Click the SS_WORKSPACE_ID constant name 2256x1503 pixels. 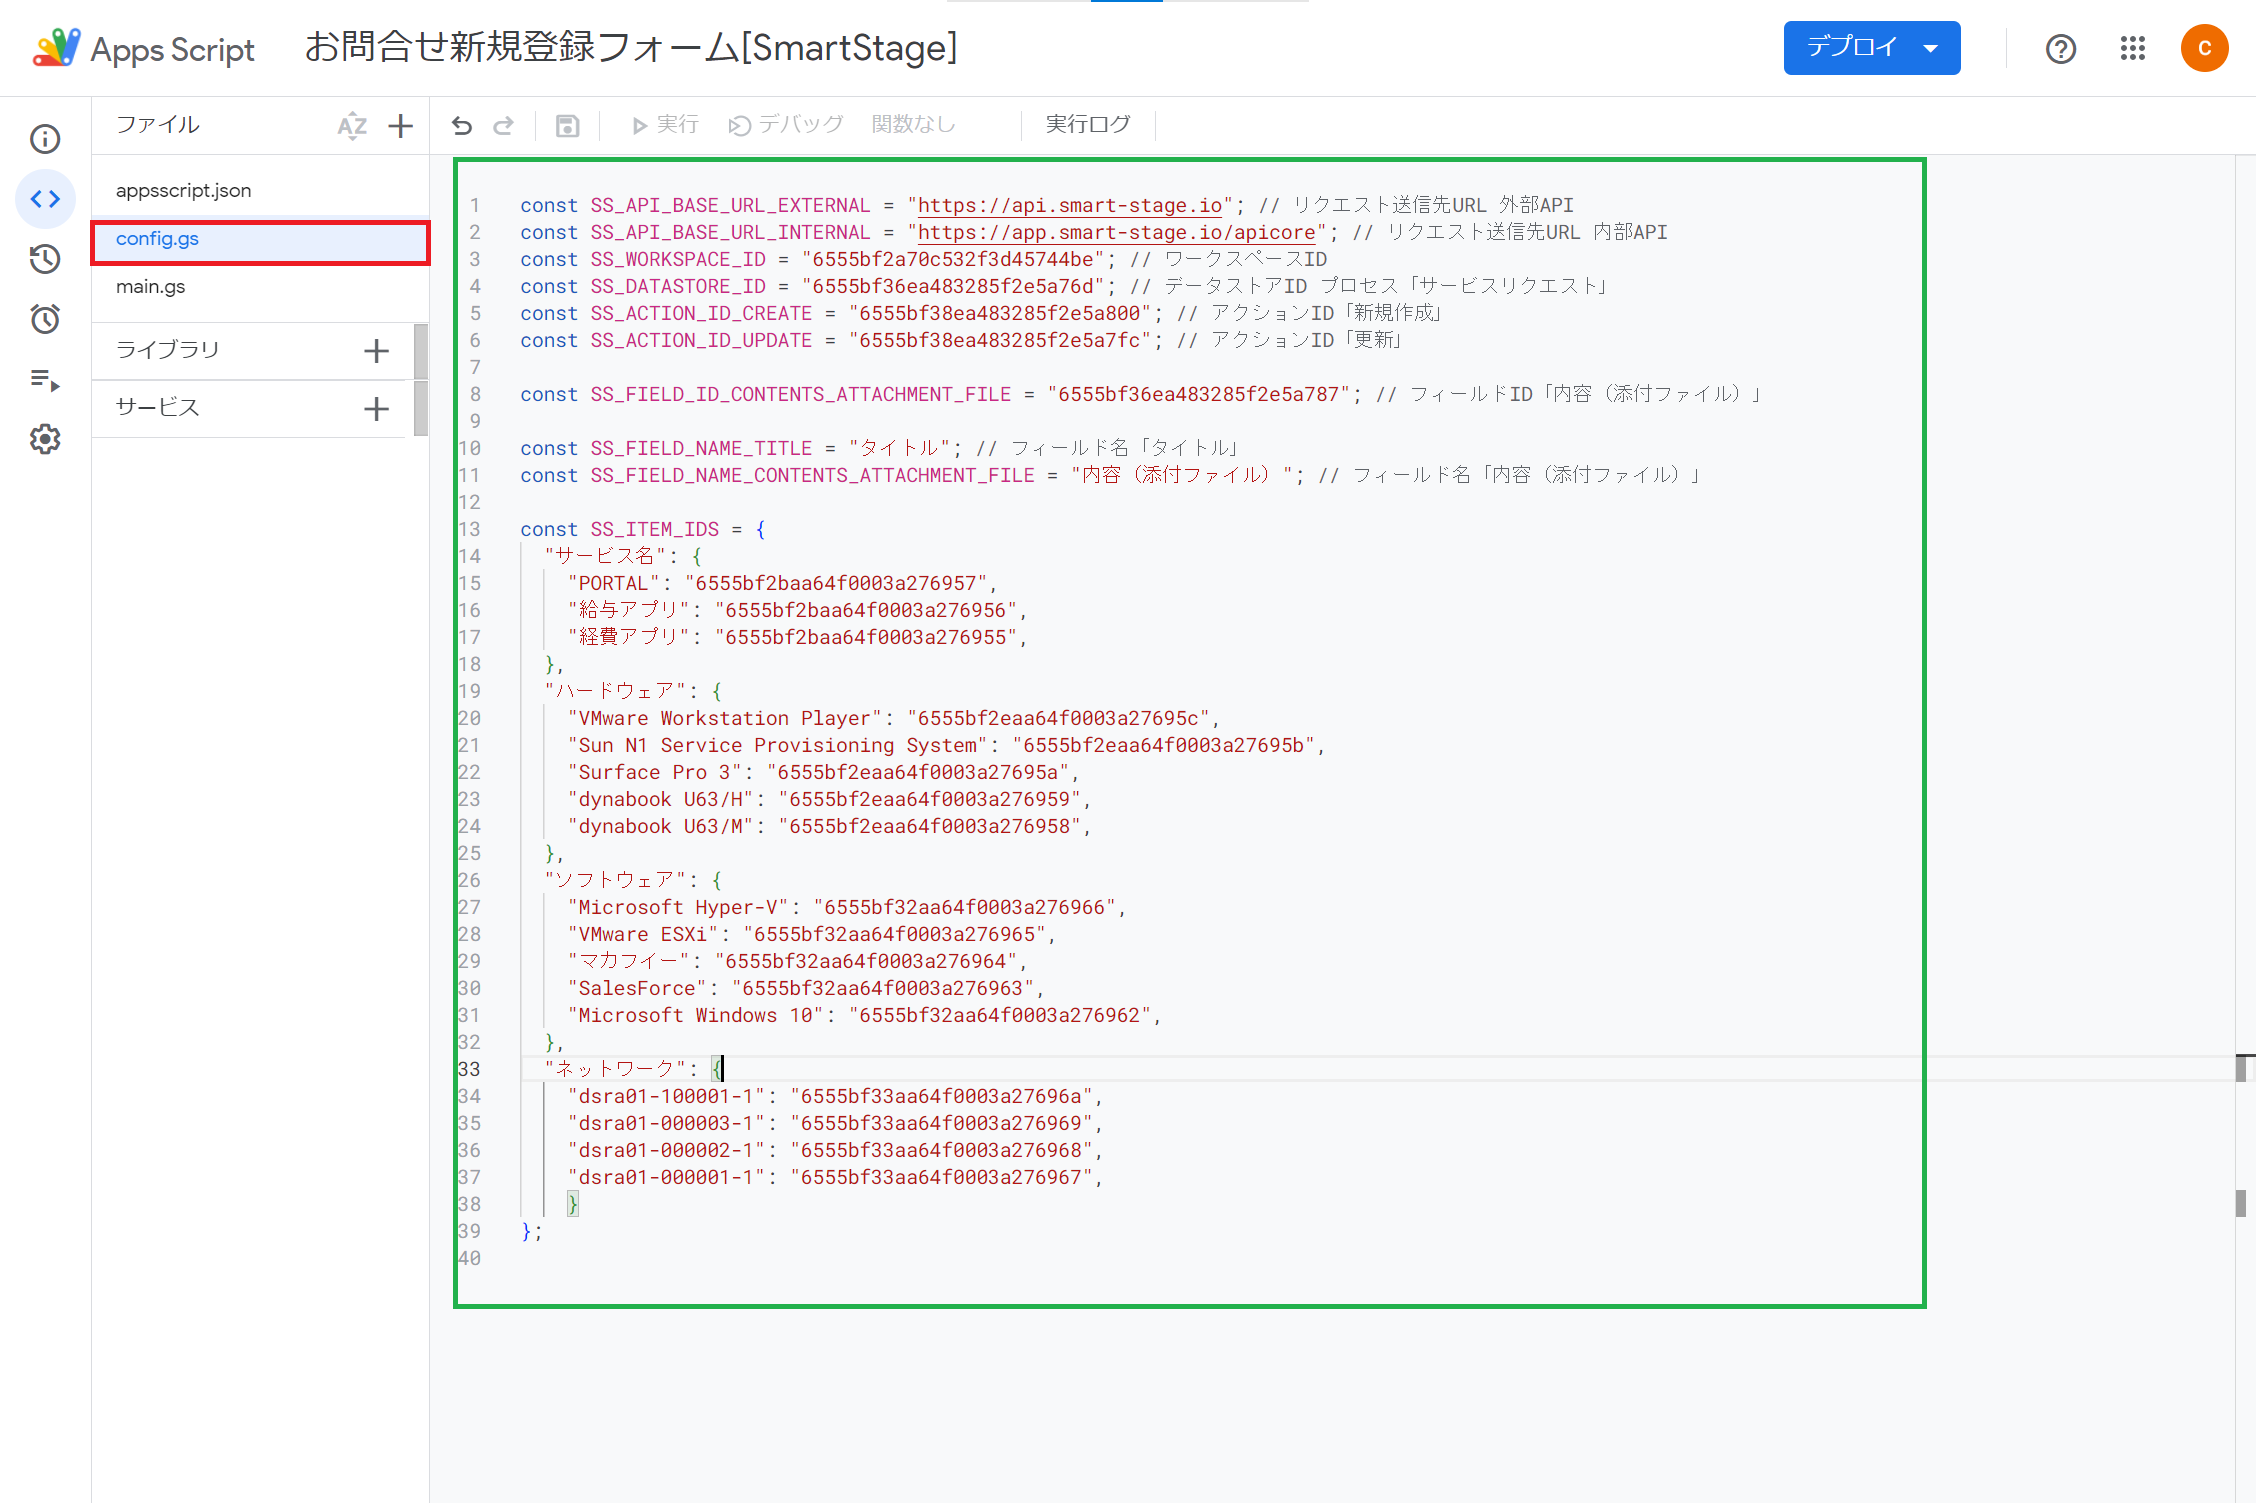coord(678,260)
